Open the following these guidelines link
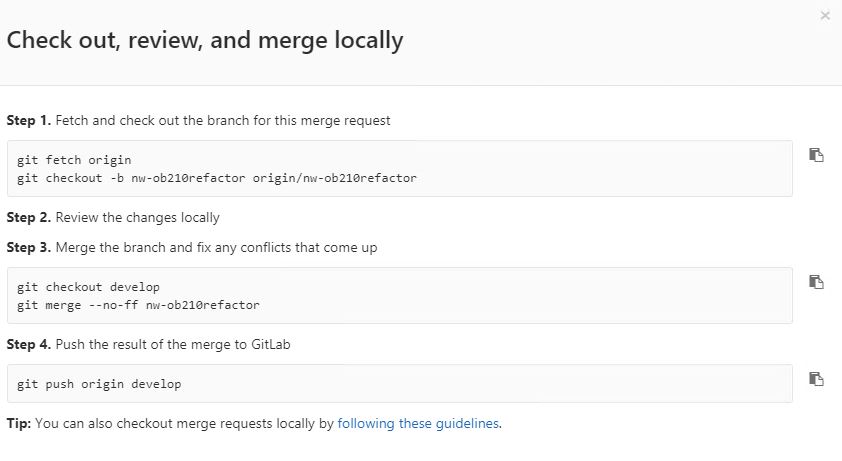The width and height of the screenshot is (842, 461). click(x=418, y=423)
